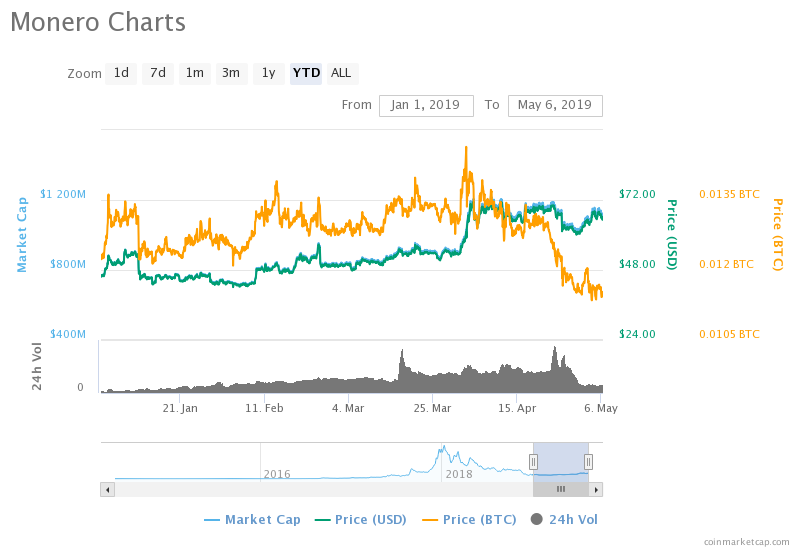Click the $72.00 price label
The width and height of the screenshot is (800, 550).
pyautogui.click(x=637, y=194)
